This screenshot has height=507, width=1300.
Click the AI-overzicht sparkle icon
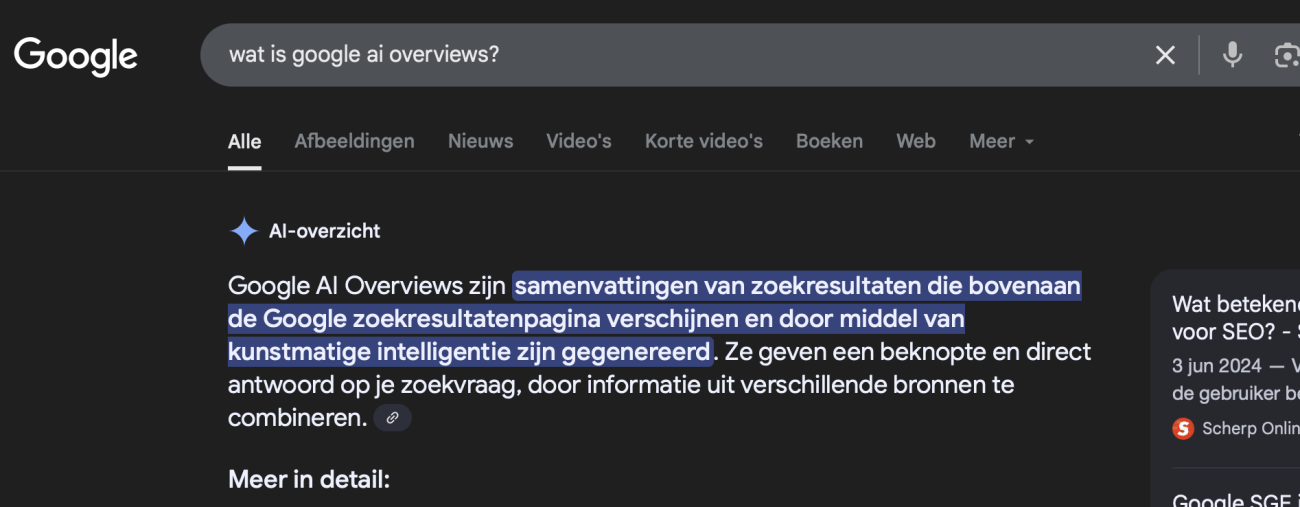[x=244, y=231]
